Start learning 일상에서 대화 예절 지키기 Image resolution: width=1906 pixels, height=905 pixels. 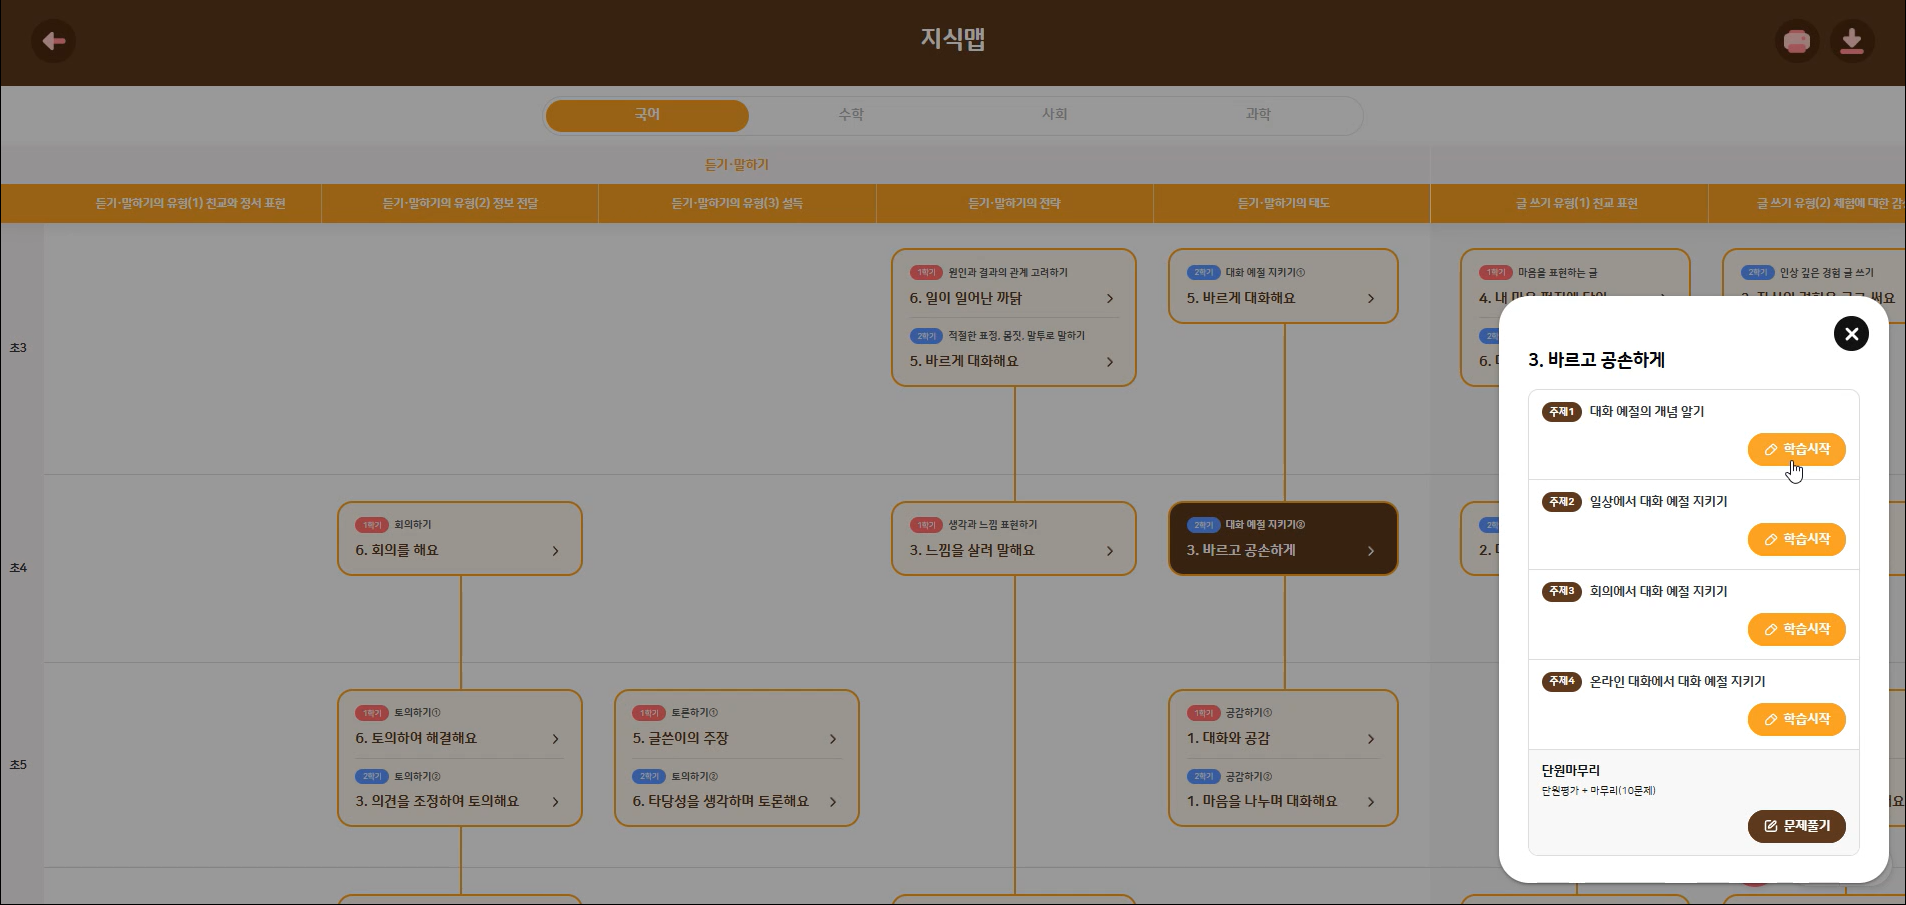pos(1796,540)
